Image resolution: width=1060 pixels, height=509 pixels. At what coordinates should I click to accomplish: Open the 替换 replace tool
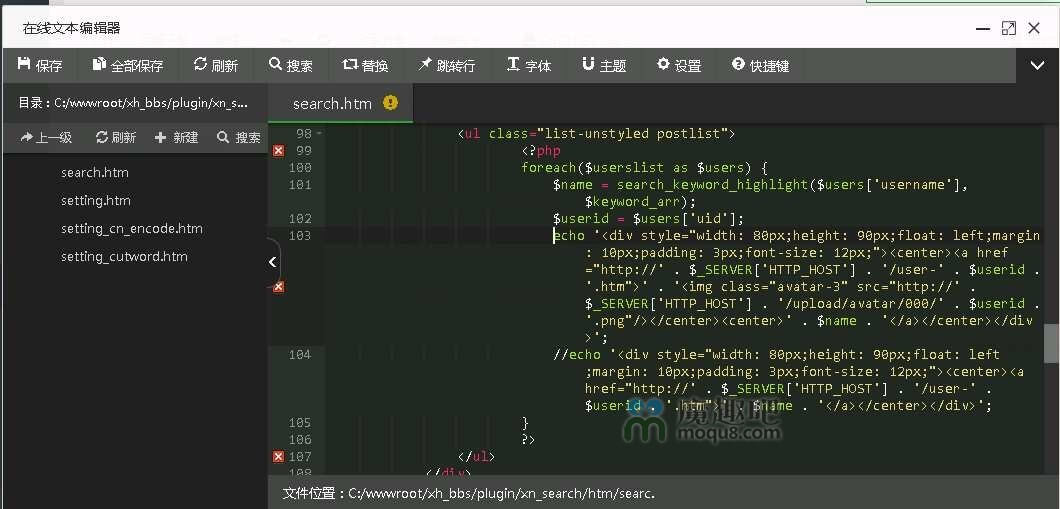coord(366,66)
